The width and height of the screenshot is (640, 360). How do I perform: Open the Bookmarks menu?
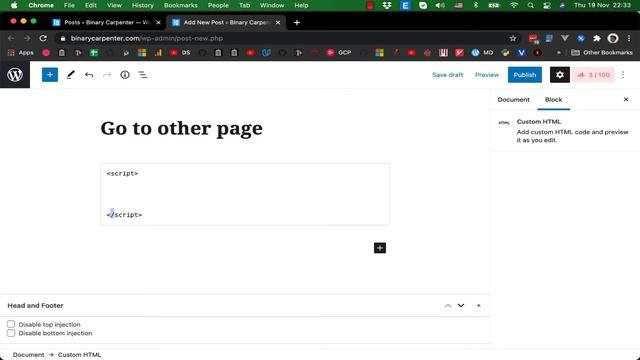tap(180, 5)
